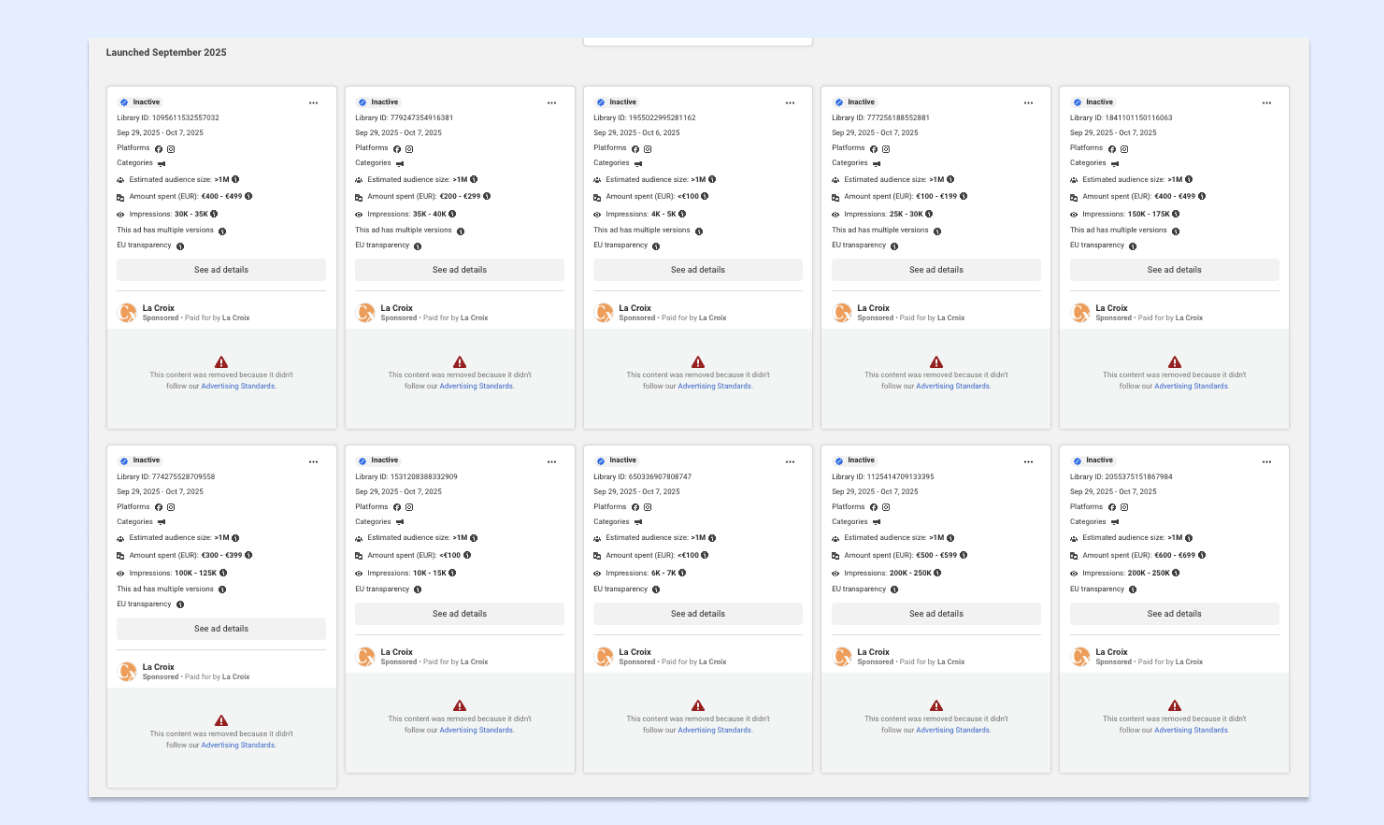1384x825 pixels.
Task: Click the "Launched September 2025" heading
Action: click(x=166, y=52)
